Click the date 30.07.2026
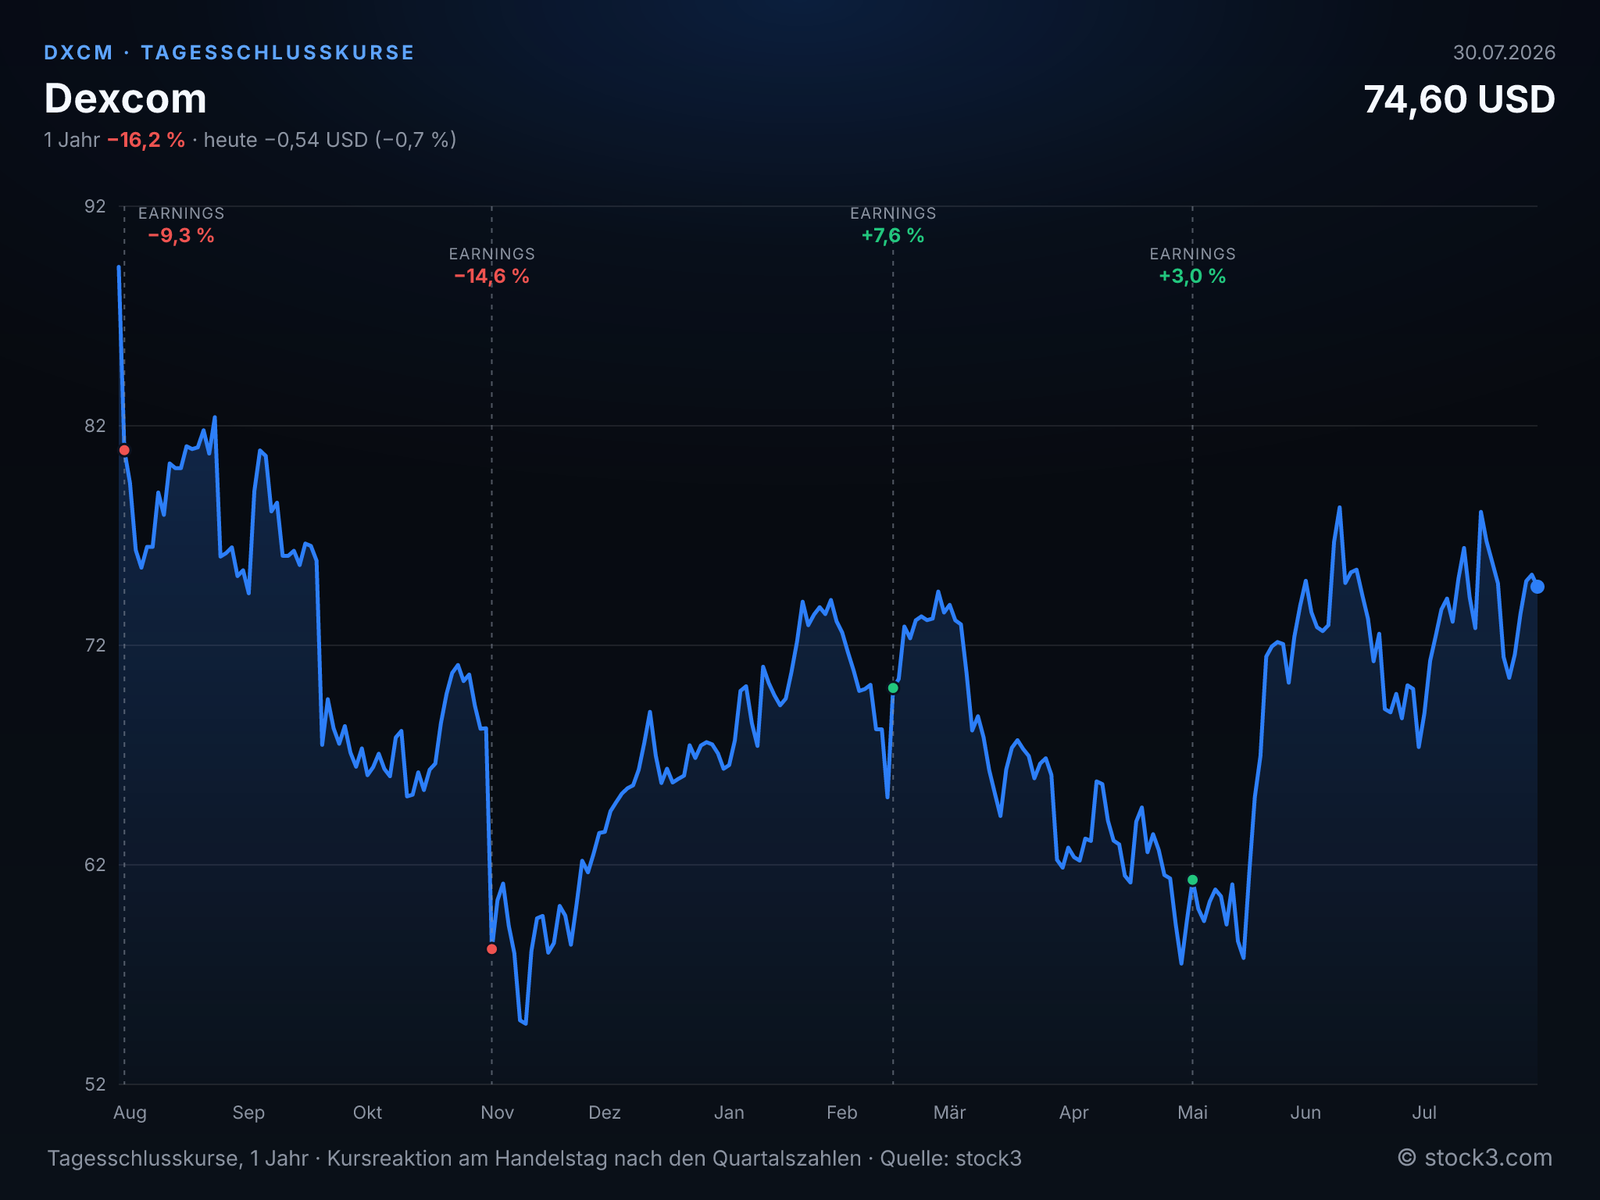The width and height of the screenshot is (1600, 1200). 1504,53
